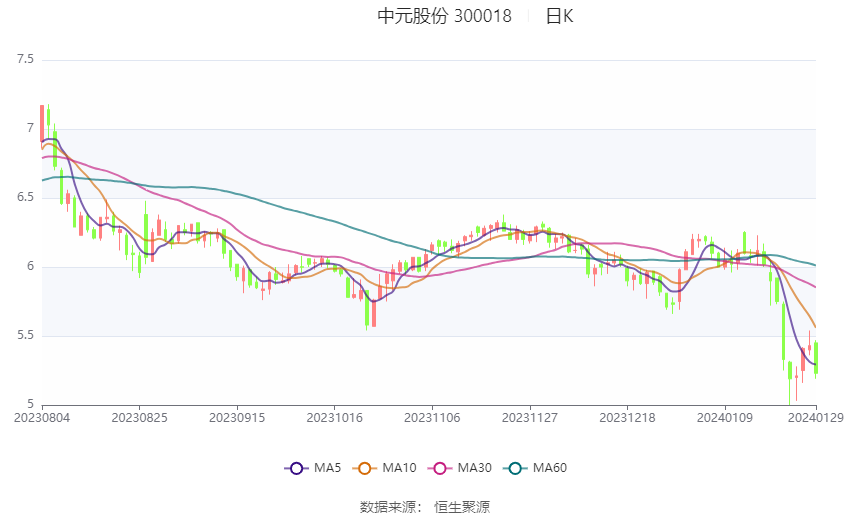Click the 7.5 price axis label
Screen dimensions: 850x517
point(25,59)
